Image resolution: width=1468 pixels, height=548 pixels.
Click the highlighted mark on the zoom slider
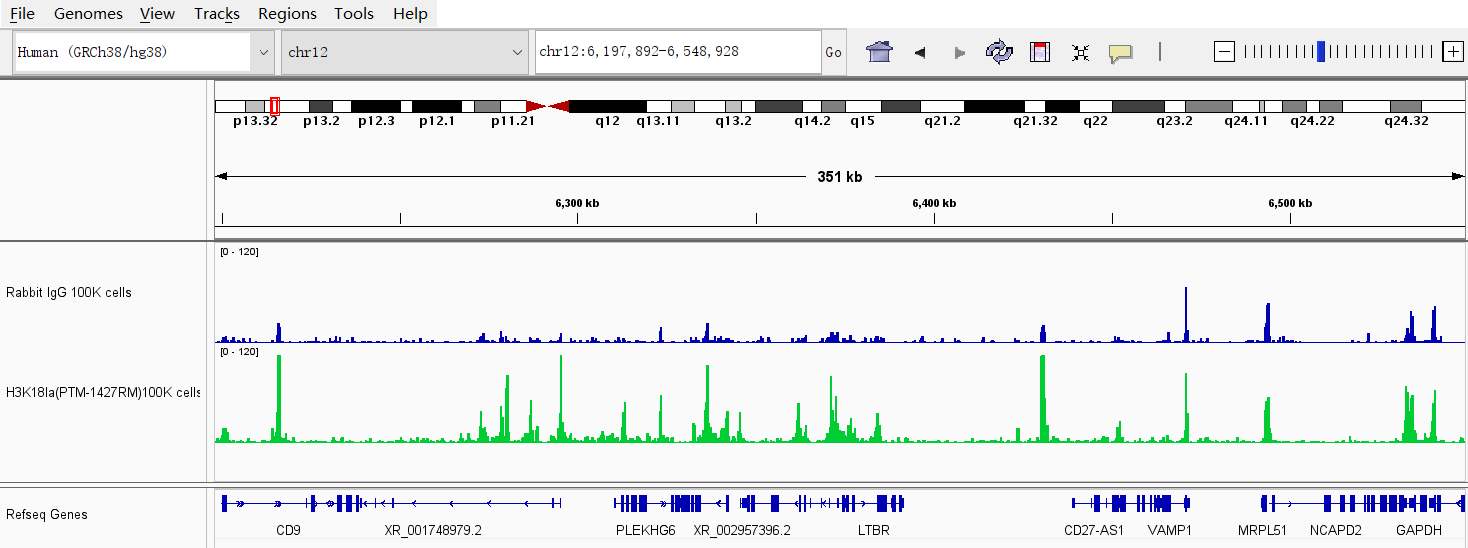point(1321,52)
